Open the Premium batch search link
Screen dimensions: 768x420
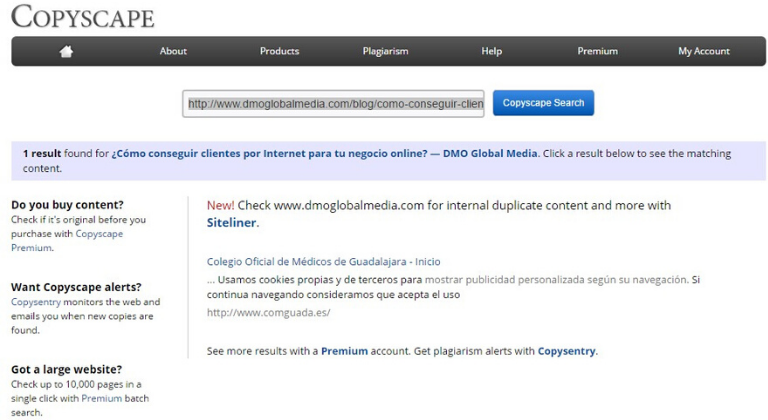pyautogui.click(x=101, y=398)
